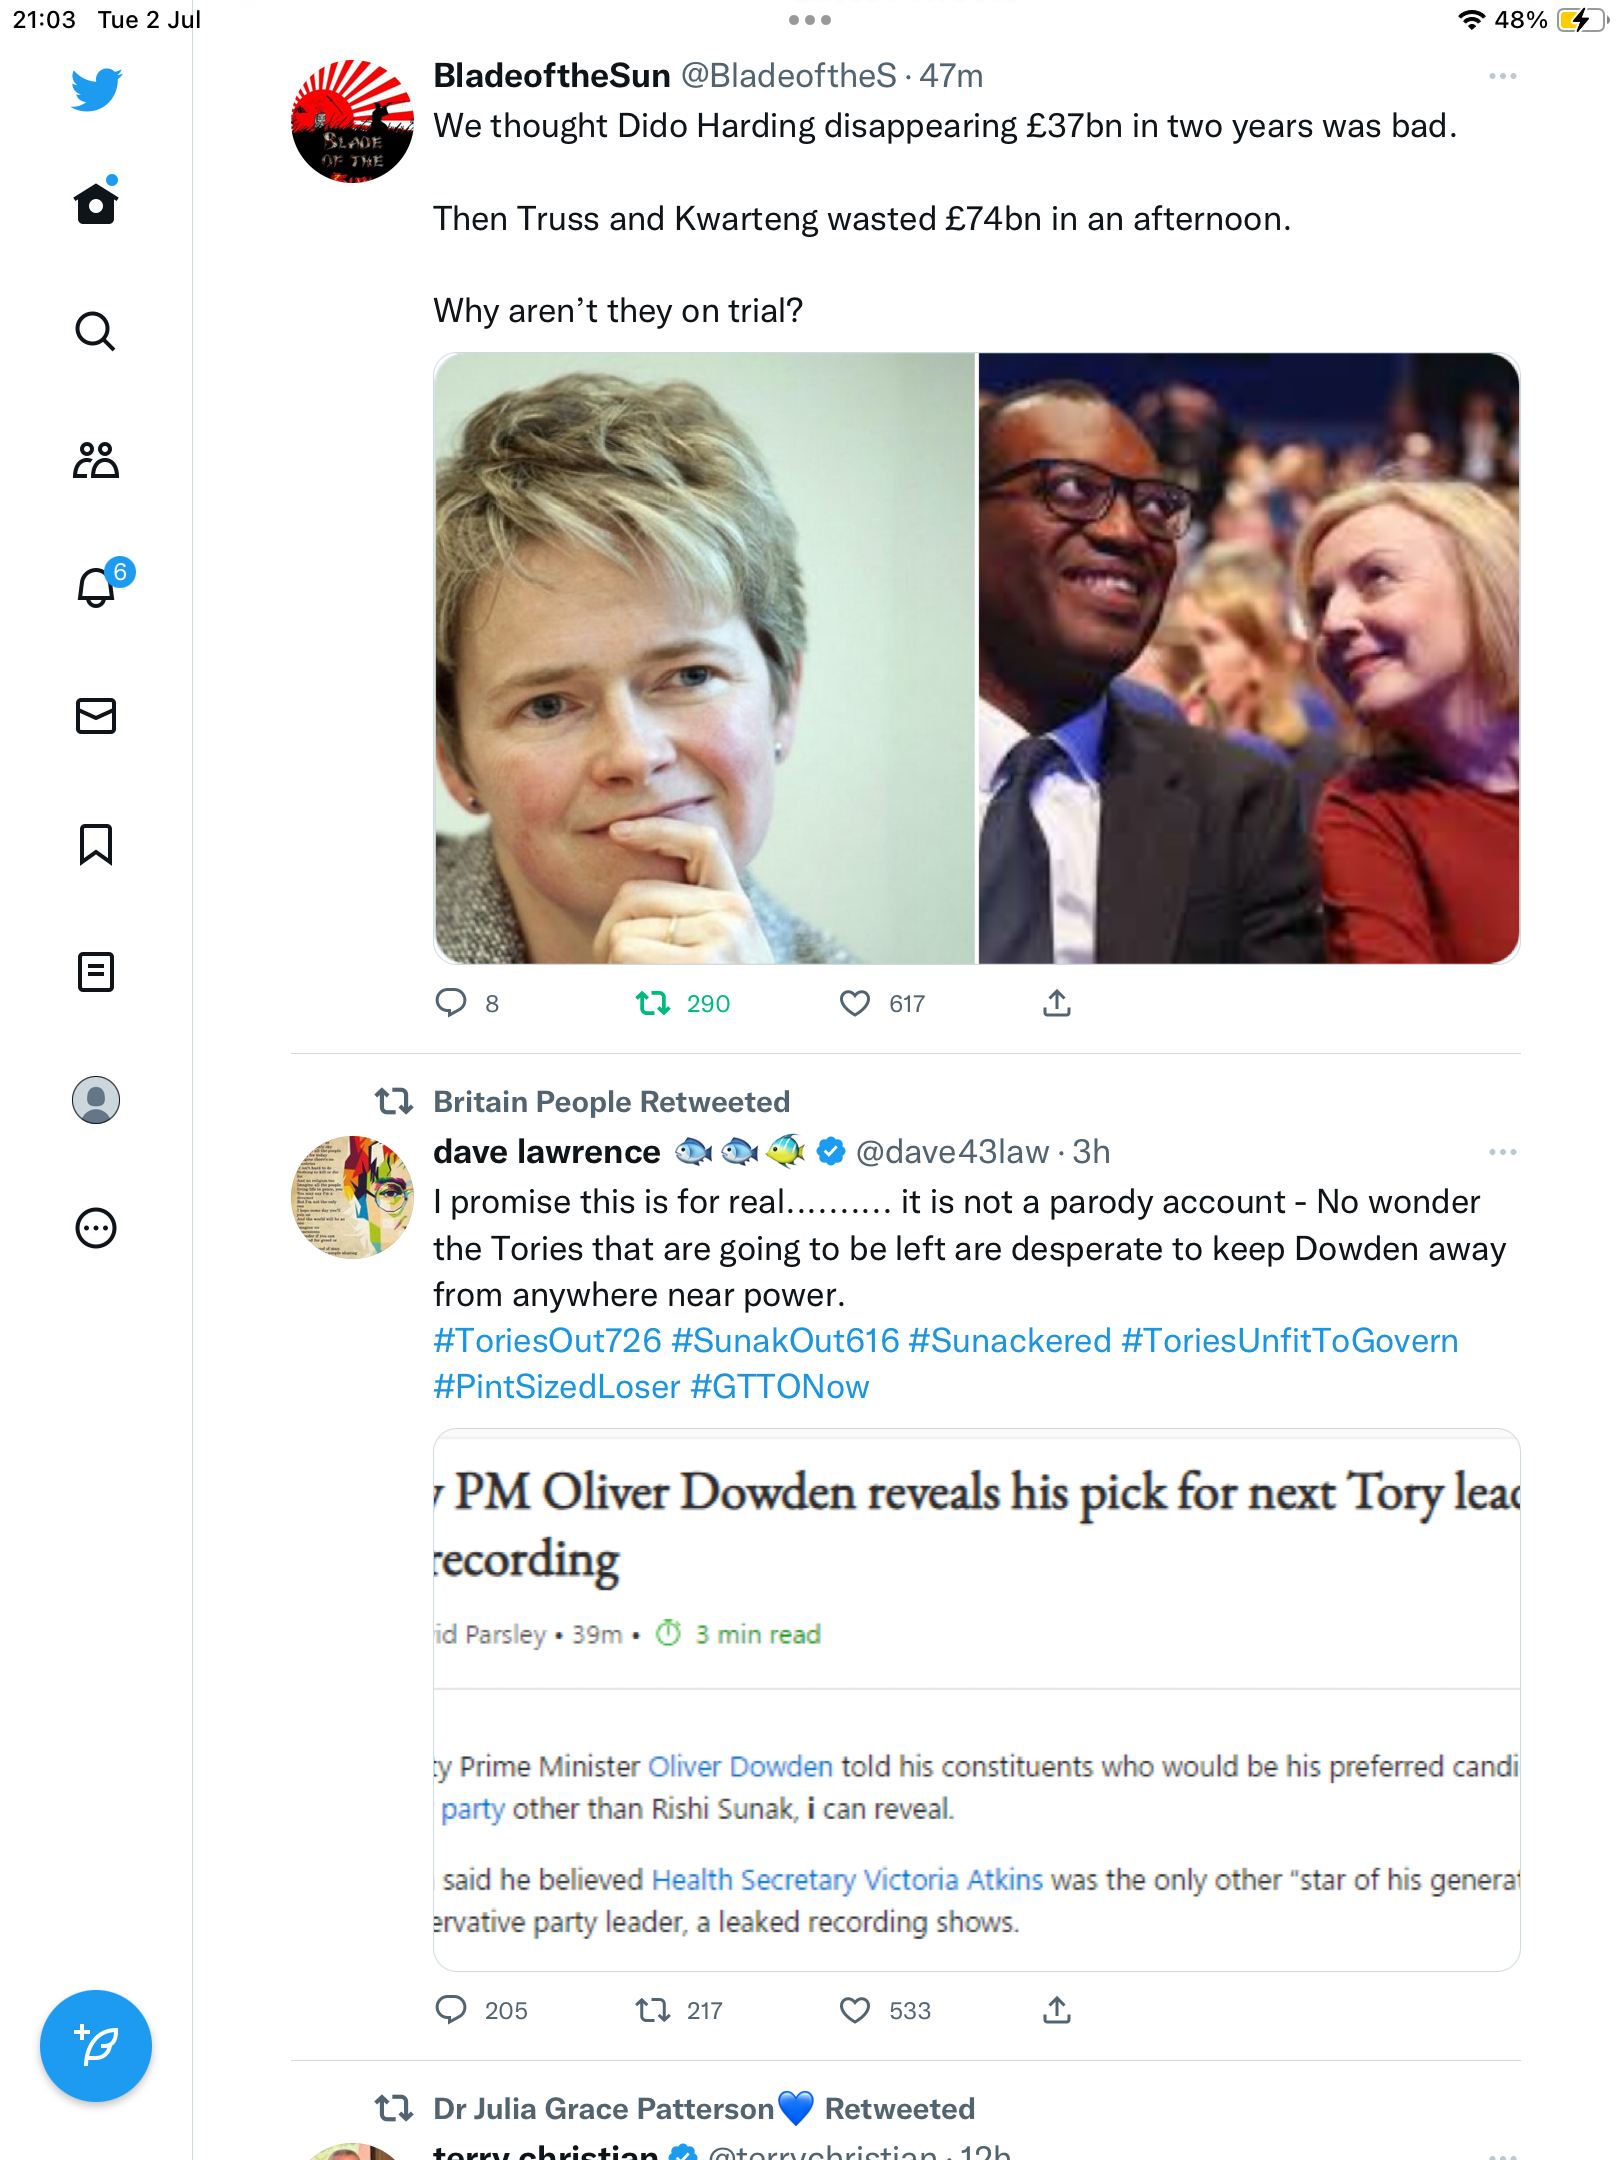
Task: Tap the compose new tweet button
Action: (x=96, y=2046)
